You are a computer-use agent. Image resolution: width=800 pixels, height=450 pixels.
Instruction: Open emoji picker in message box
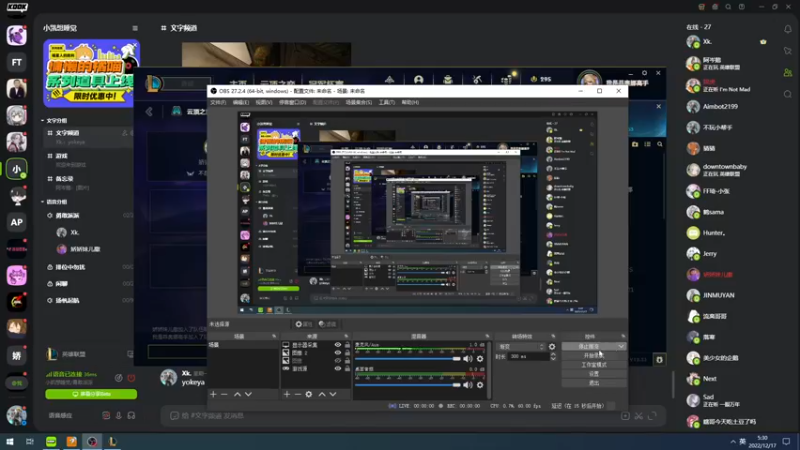click(173, 416)
